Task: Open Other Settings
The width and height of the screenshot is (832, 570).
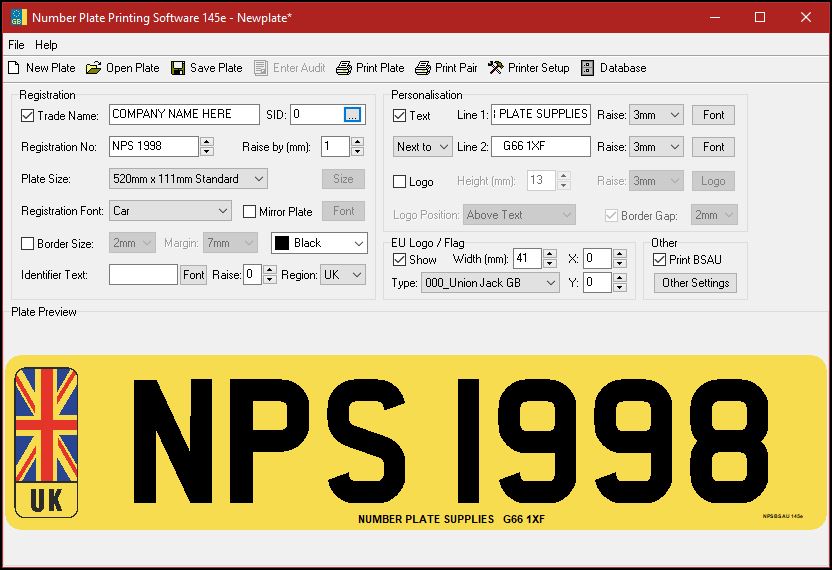Action: (x=695, y=283)
